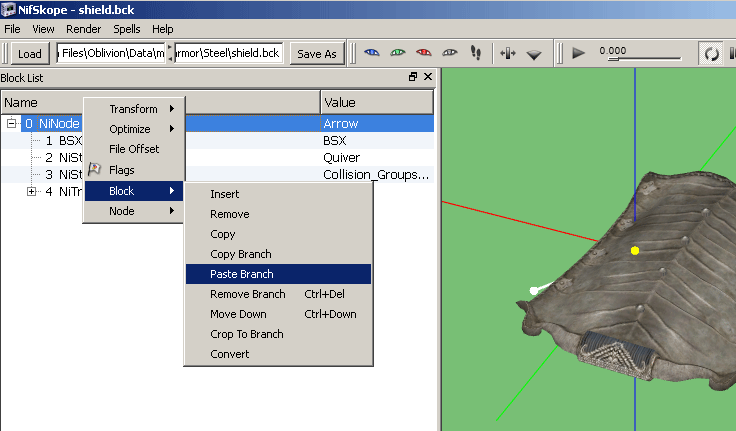The height and width of the screenshot is (431, 736).
Task: Choose Insert from Block submenu
Action: pos(278,194)
